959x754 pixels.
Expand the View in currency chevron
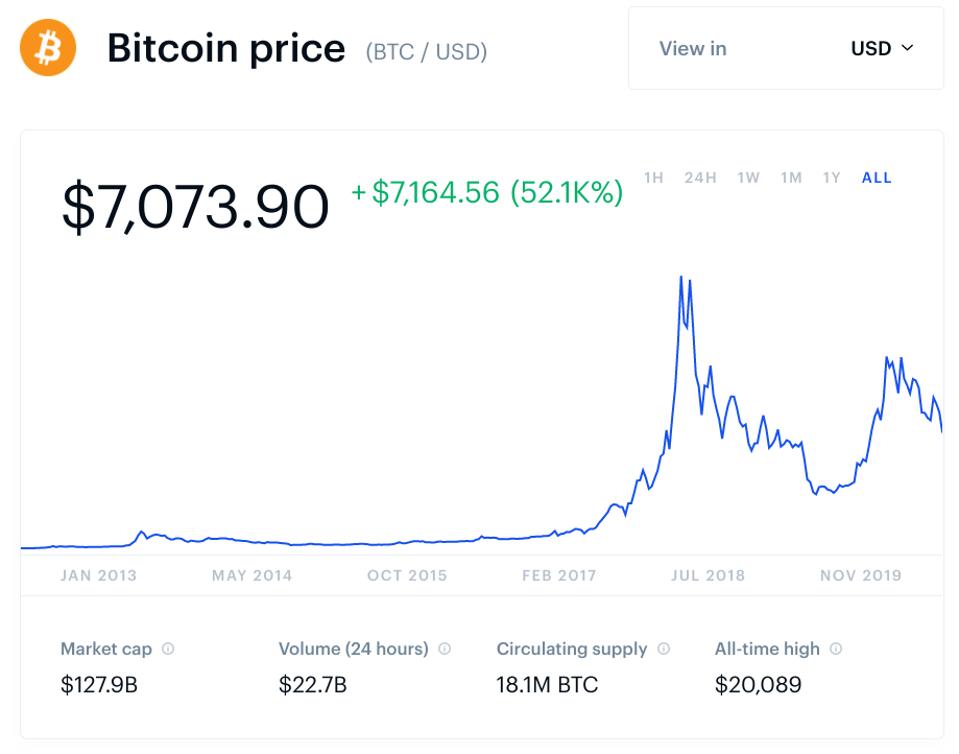[x=908, y=48]
